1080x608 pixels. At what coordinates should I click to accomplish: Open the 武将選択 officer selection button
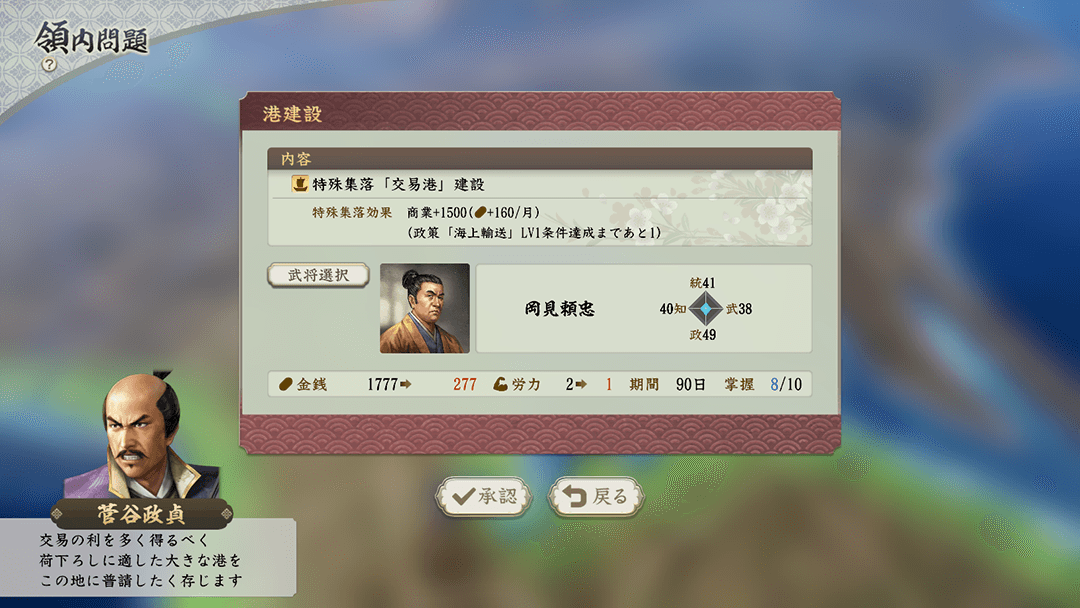pos(318,275)
